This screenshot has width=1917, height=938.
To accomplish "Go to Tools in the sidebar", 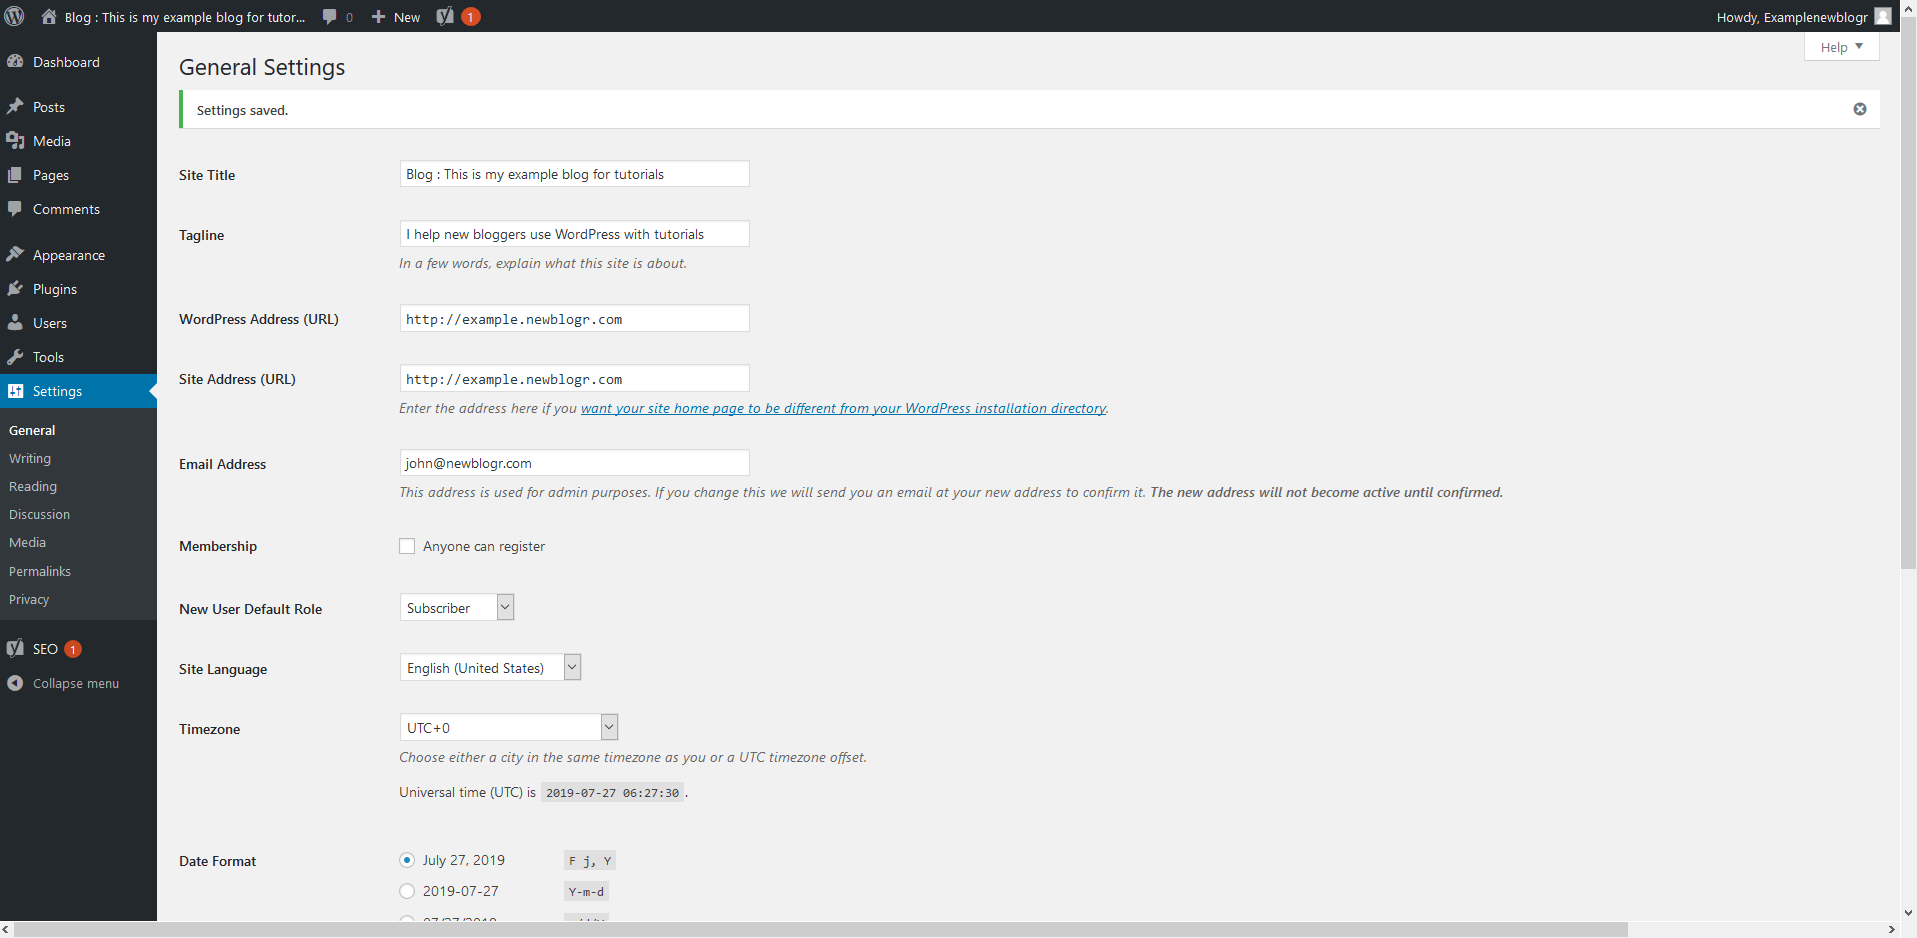I will [x=48, y=357].
